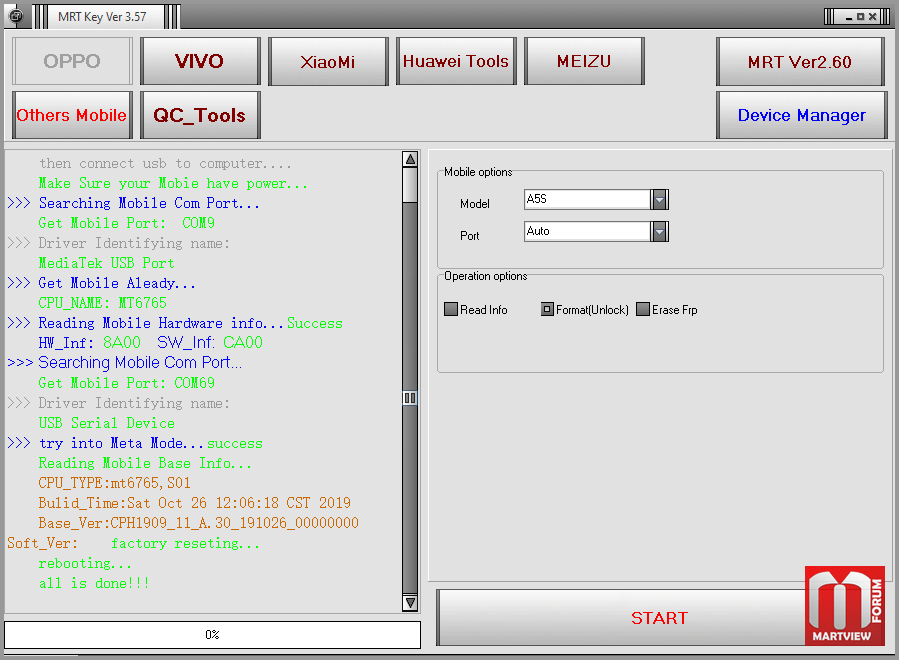This screenshot has width=899, height=660.
Task: Click the log line 'USB Serial Device'
Action: click(107, 423)
